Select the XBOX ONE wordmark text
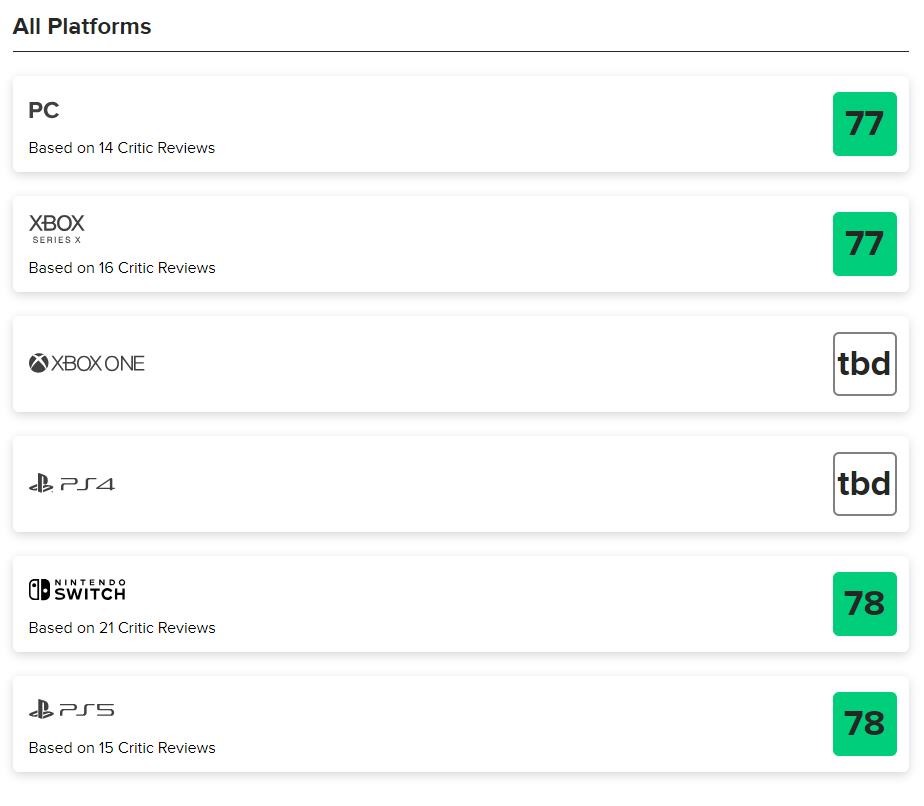Image resolution: width=924 pixels, height=806 pixels. point(98,364)
